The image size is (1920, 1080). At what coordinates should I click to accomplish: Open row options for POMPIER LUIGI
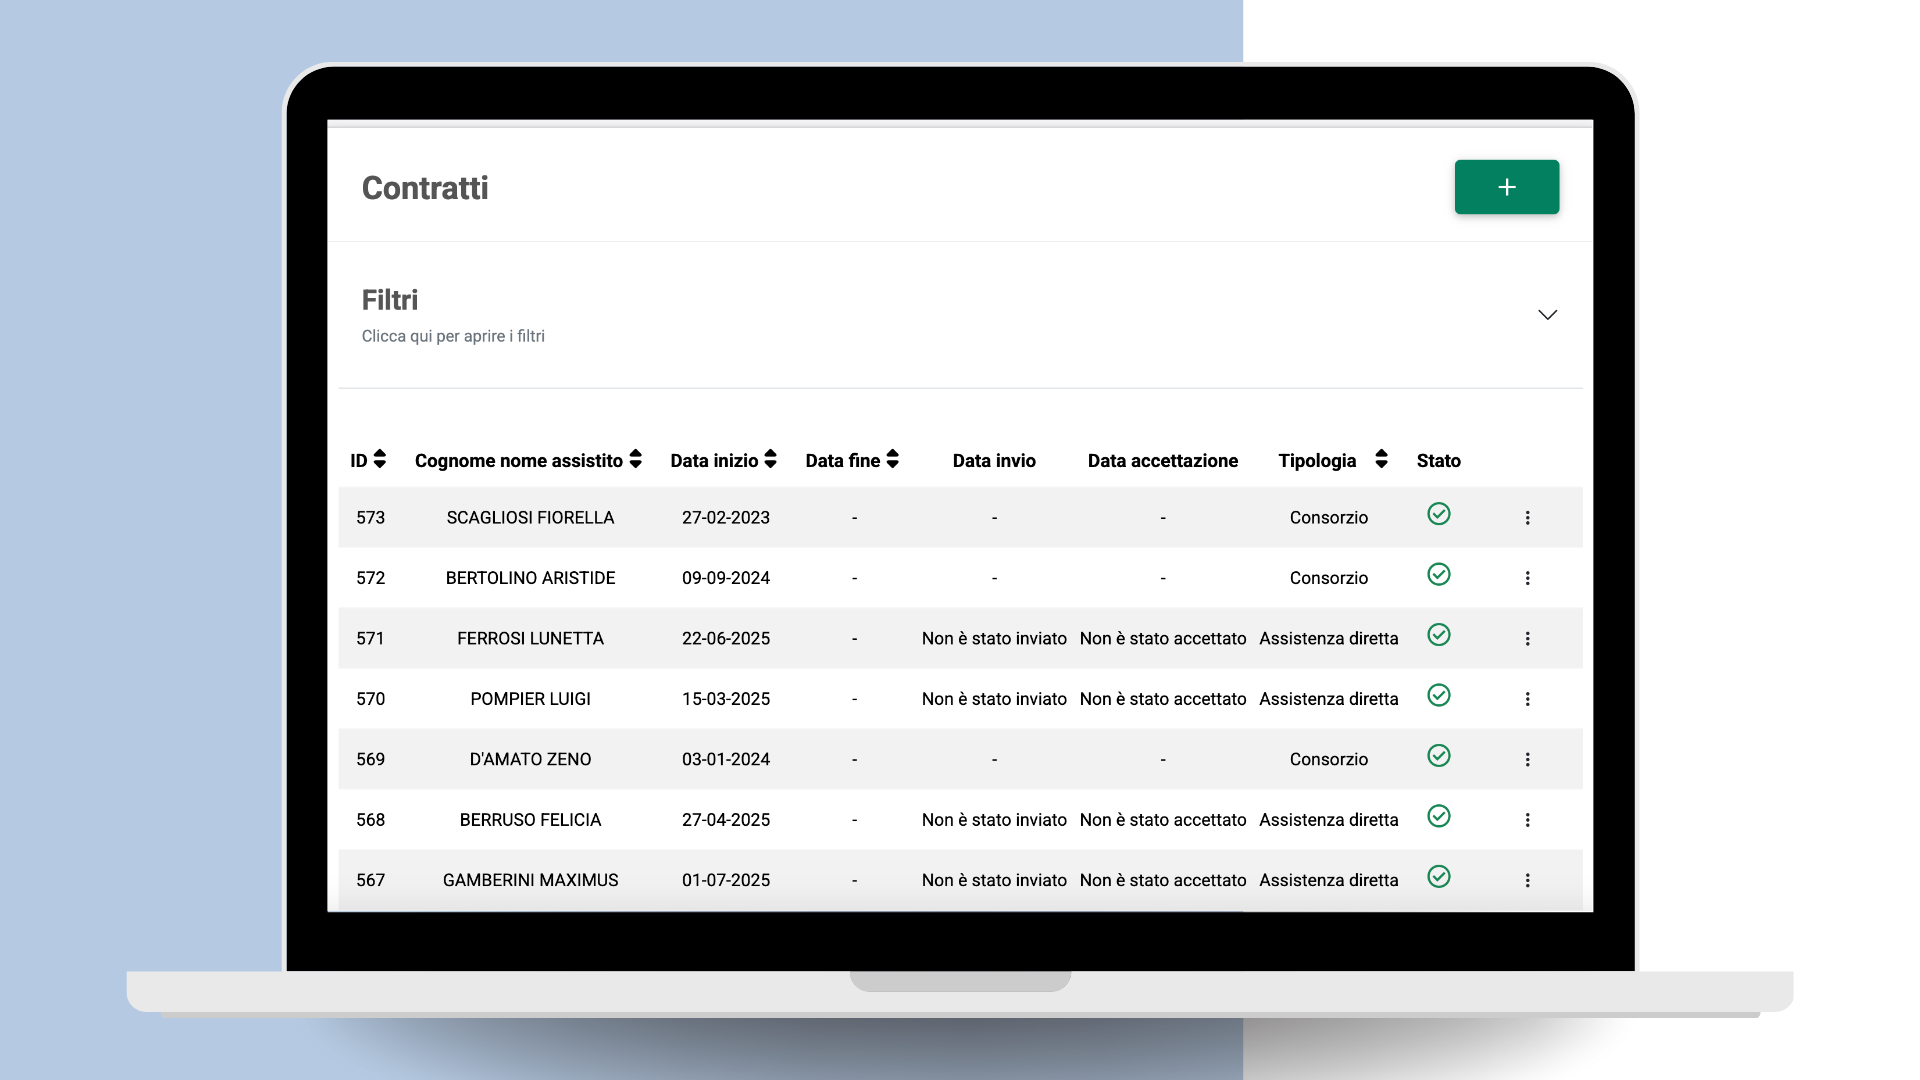click(1527, 699)
